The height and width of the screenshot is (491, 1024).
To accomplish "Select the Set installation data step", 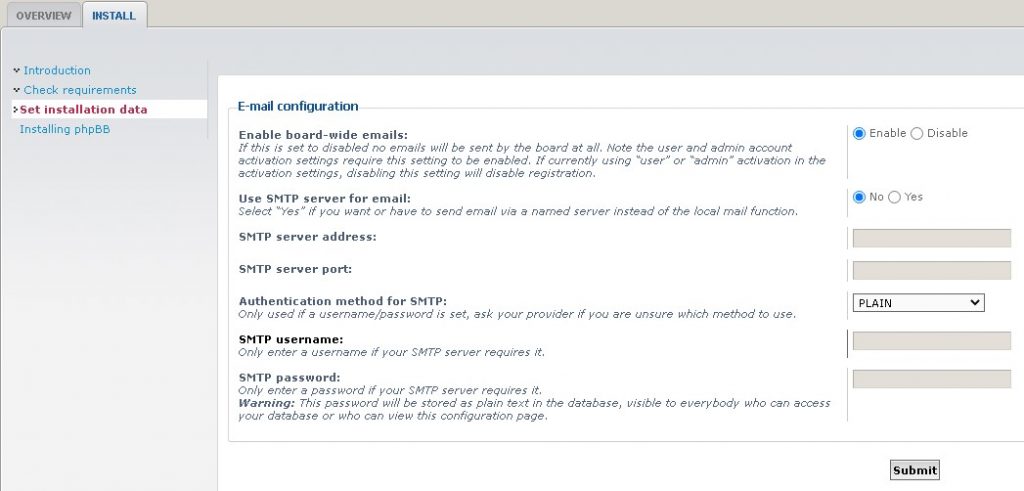I will coord(83,109).
